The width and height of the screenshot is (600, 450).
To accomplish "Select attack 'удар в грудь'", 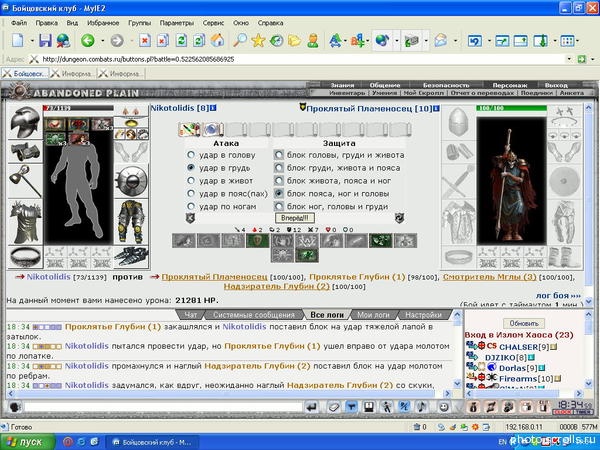I will pos(191,168).
